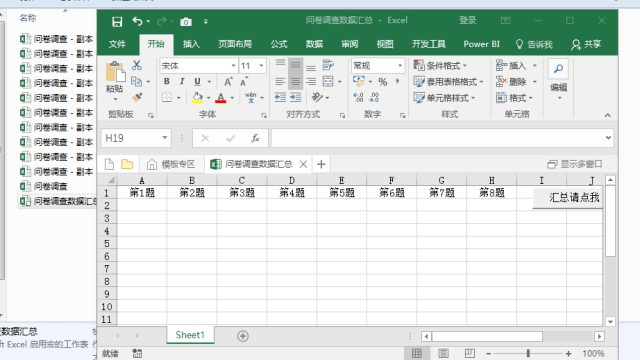
Task: Toggle bold formatting
Action: [167, 81]
